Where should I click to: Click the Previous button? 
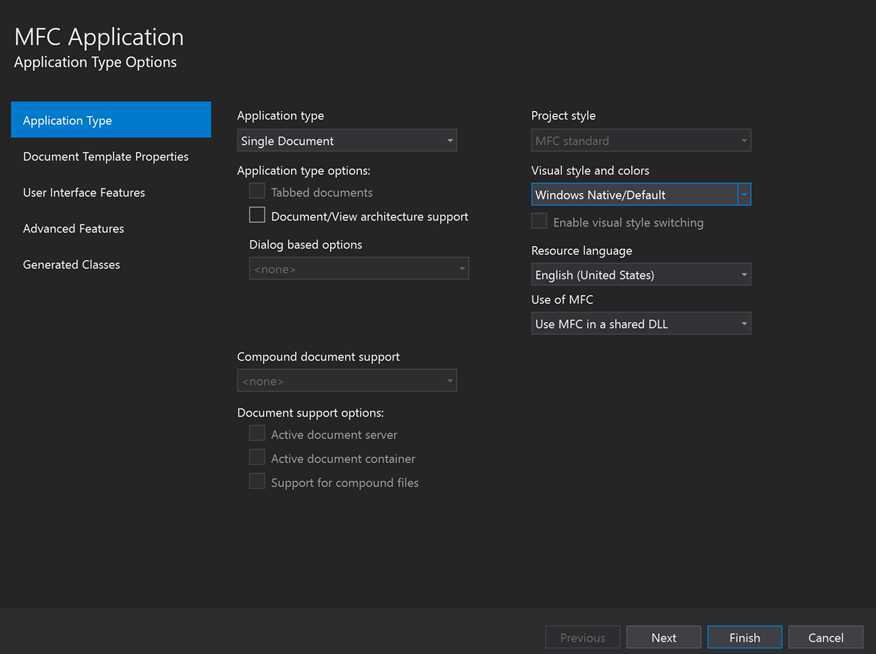pos(583,637)
